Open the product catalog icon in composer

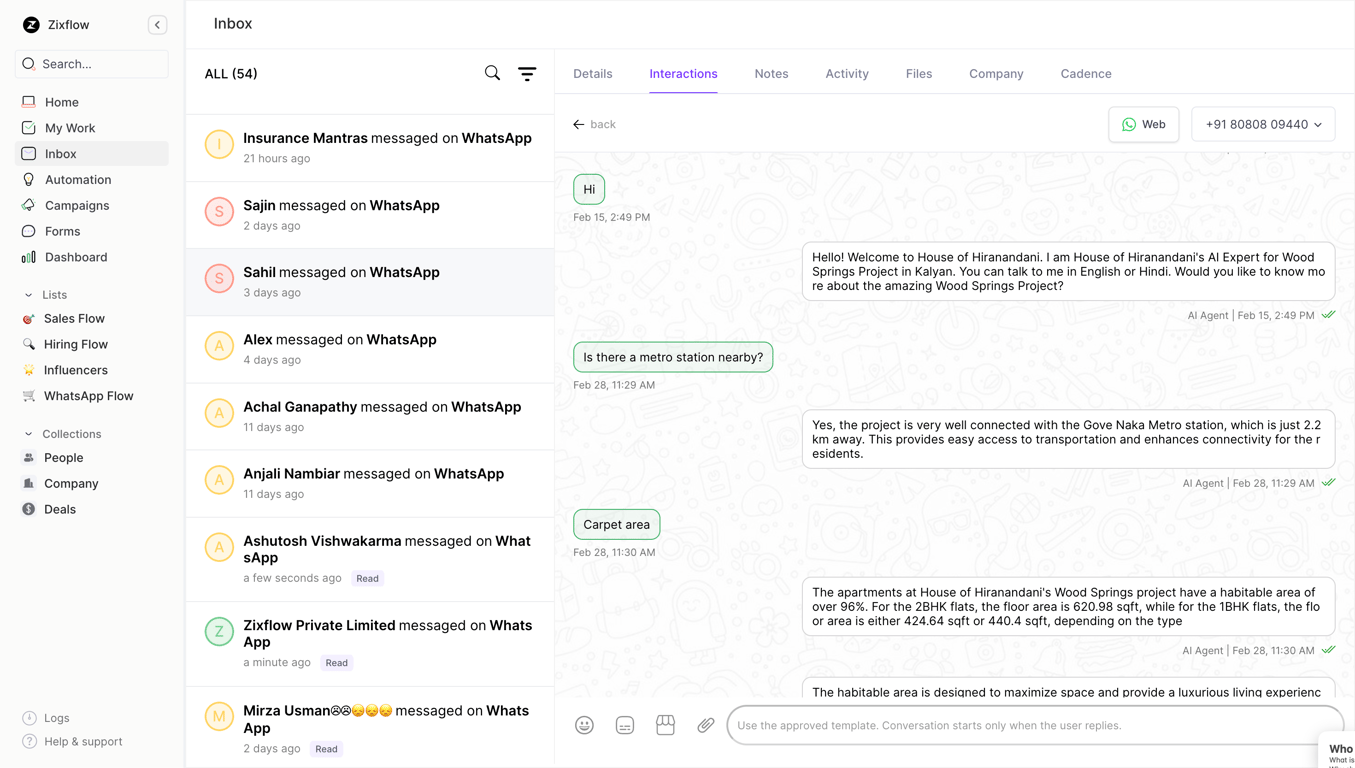tap(665, 725)
